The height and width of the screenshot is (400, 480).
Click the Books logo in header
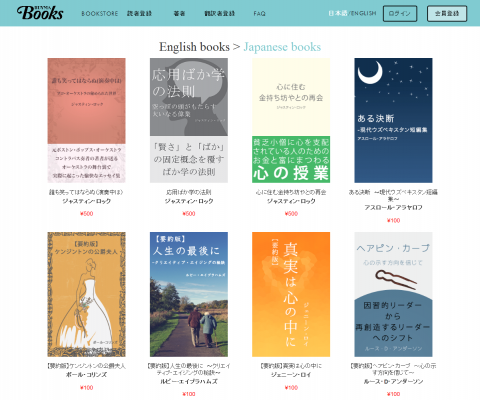pyautogui.click(x=40, y=13)
